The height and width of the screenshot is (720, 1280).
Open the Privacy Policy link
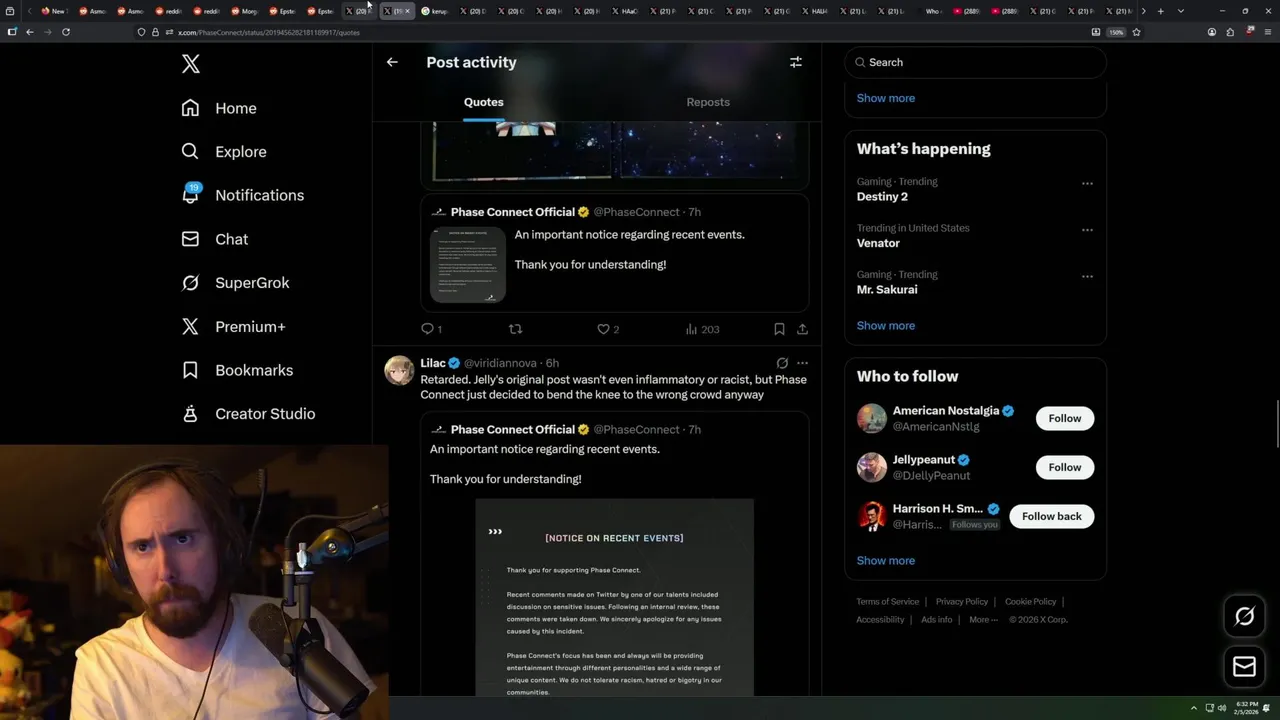(x=962, y=602)
